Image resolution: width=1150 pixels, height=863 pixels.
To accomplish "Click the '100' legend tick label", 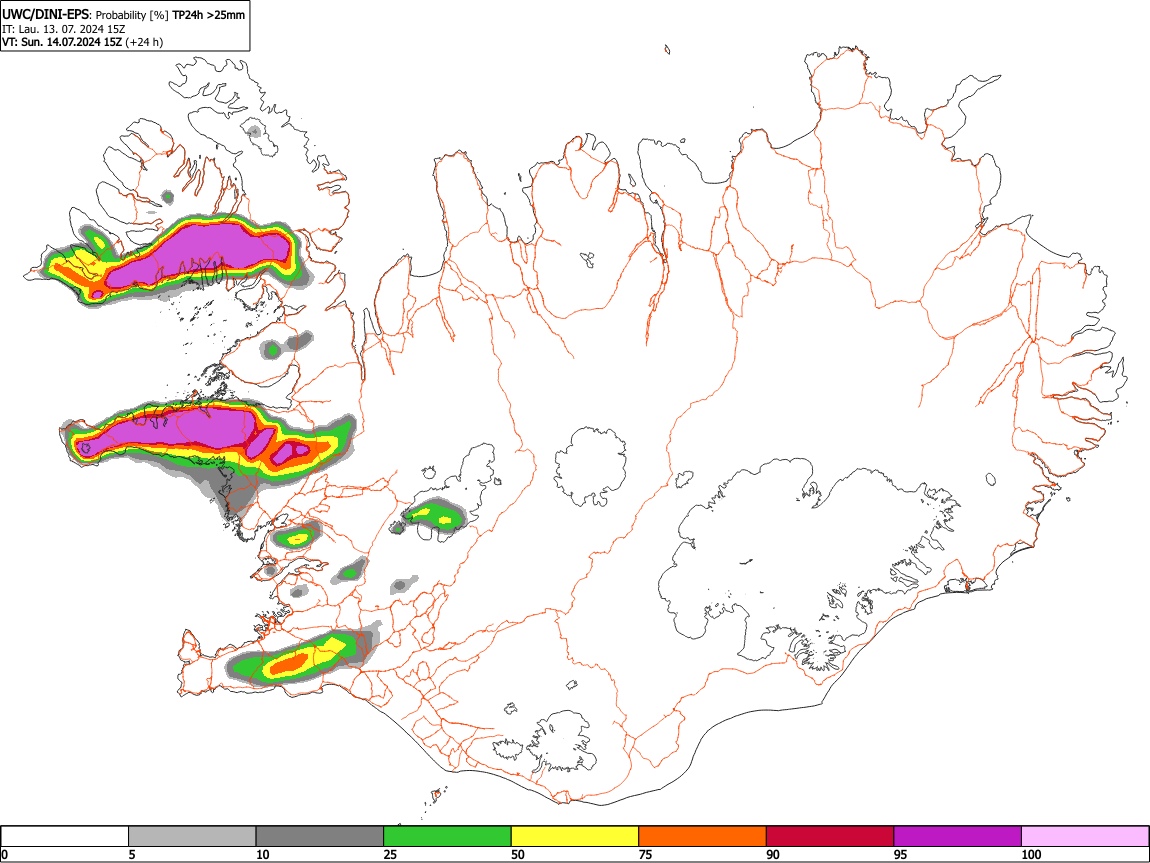I will point(1031,854).
